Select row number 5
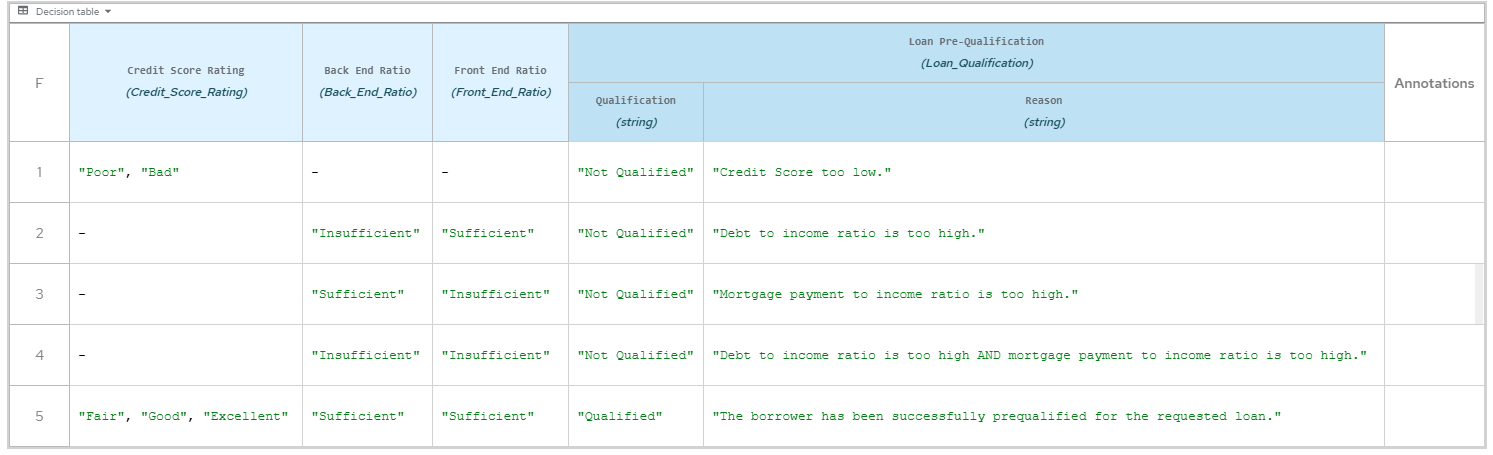This screenshot has height=455, width=1493. click(x=39, y=416)
